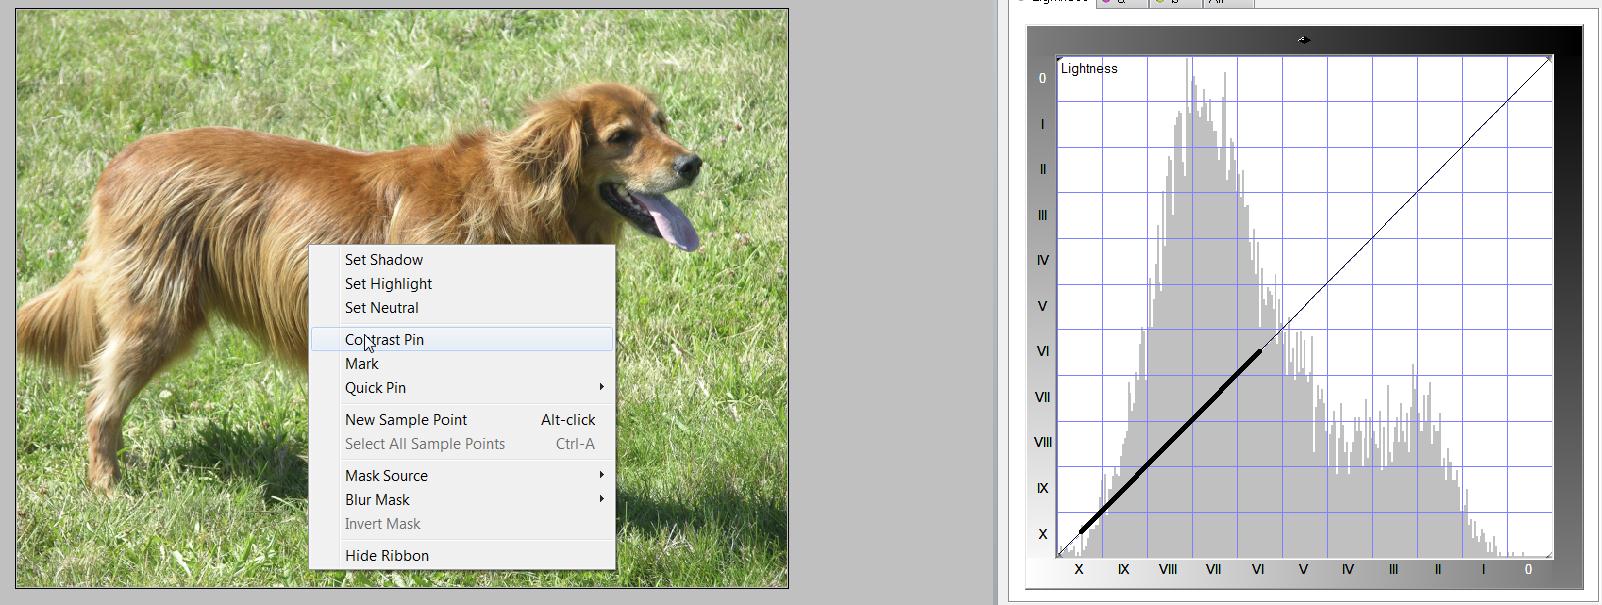The height and width of the screenshot is (605, 1602).
Task: Open the Quick Pin submenu
Action: [x=462, y=388]
